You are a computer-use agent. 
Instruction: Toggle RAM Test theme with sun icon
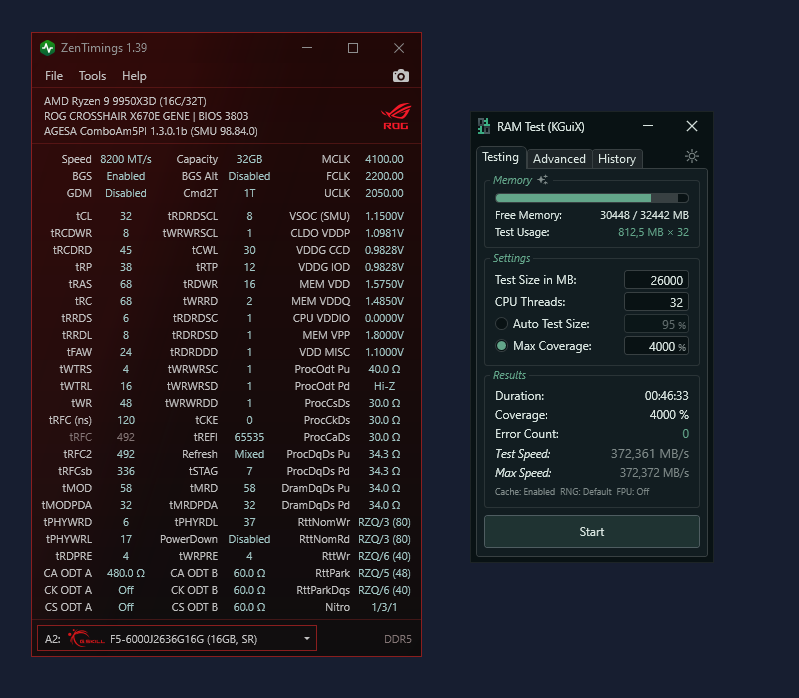click(691, 156)
